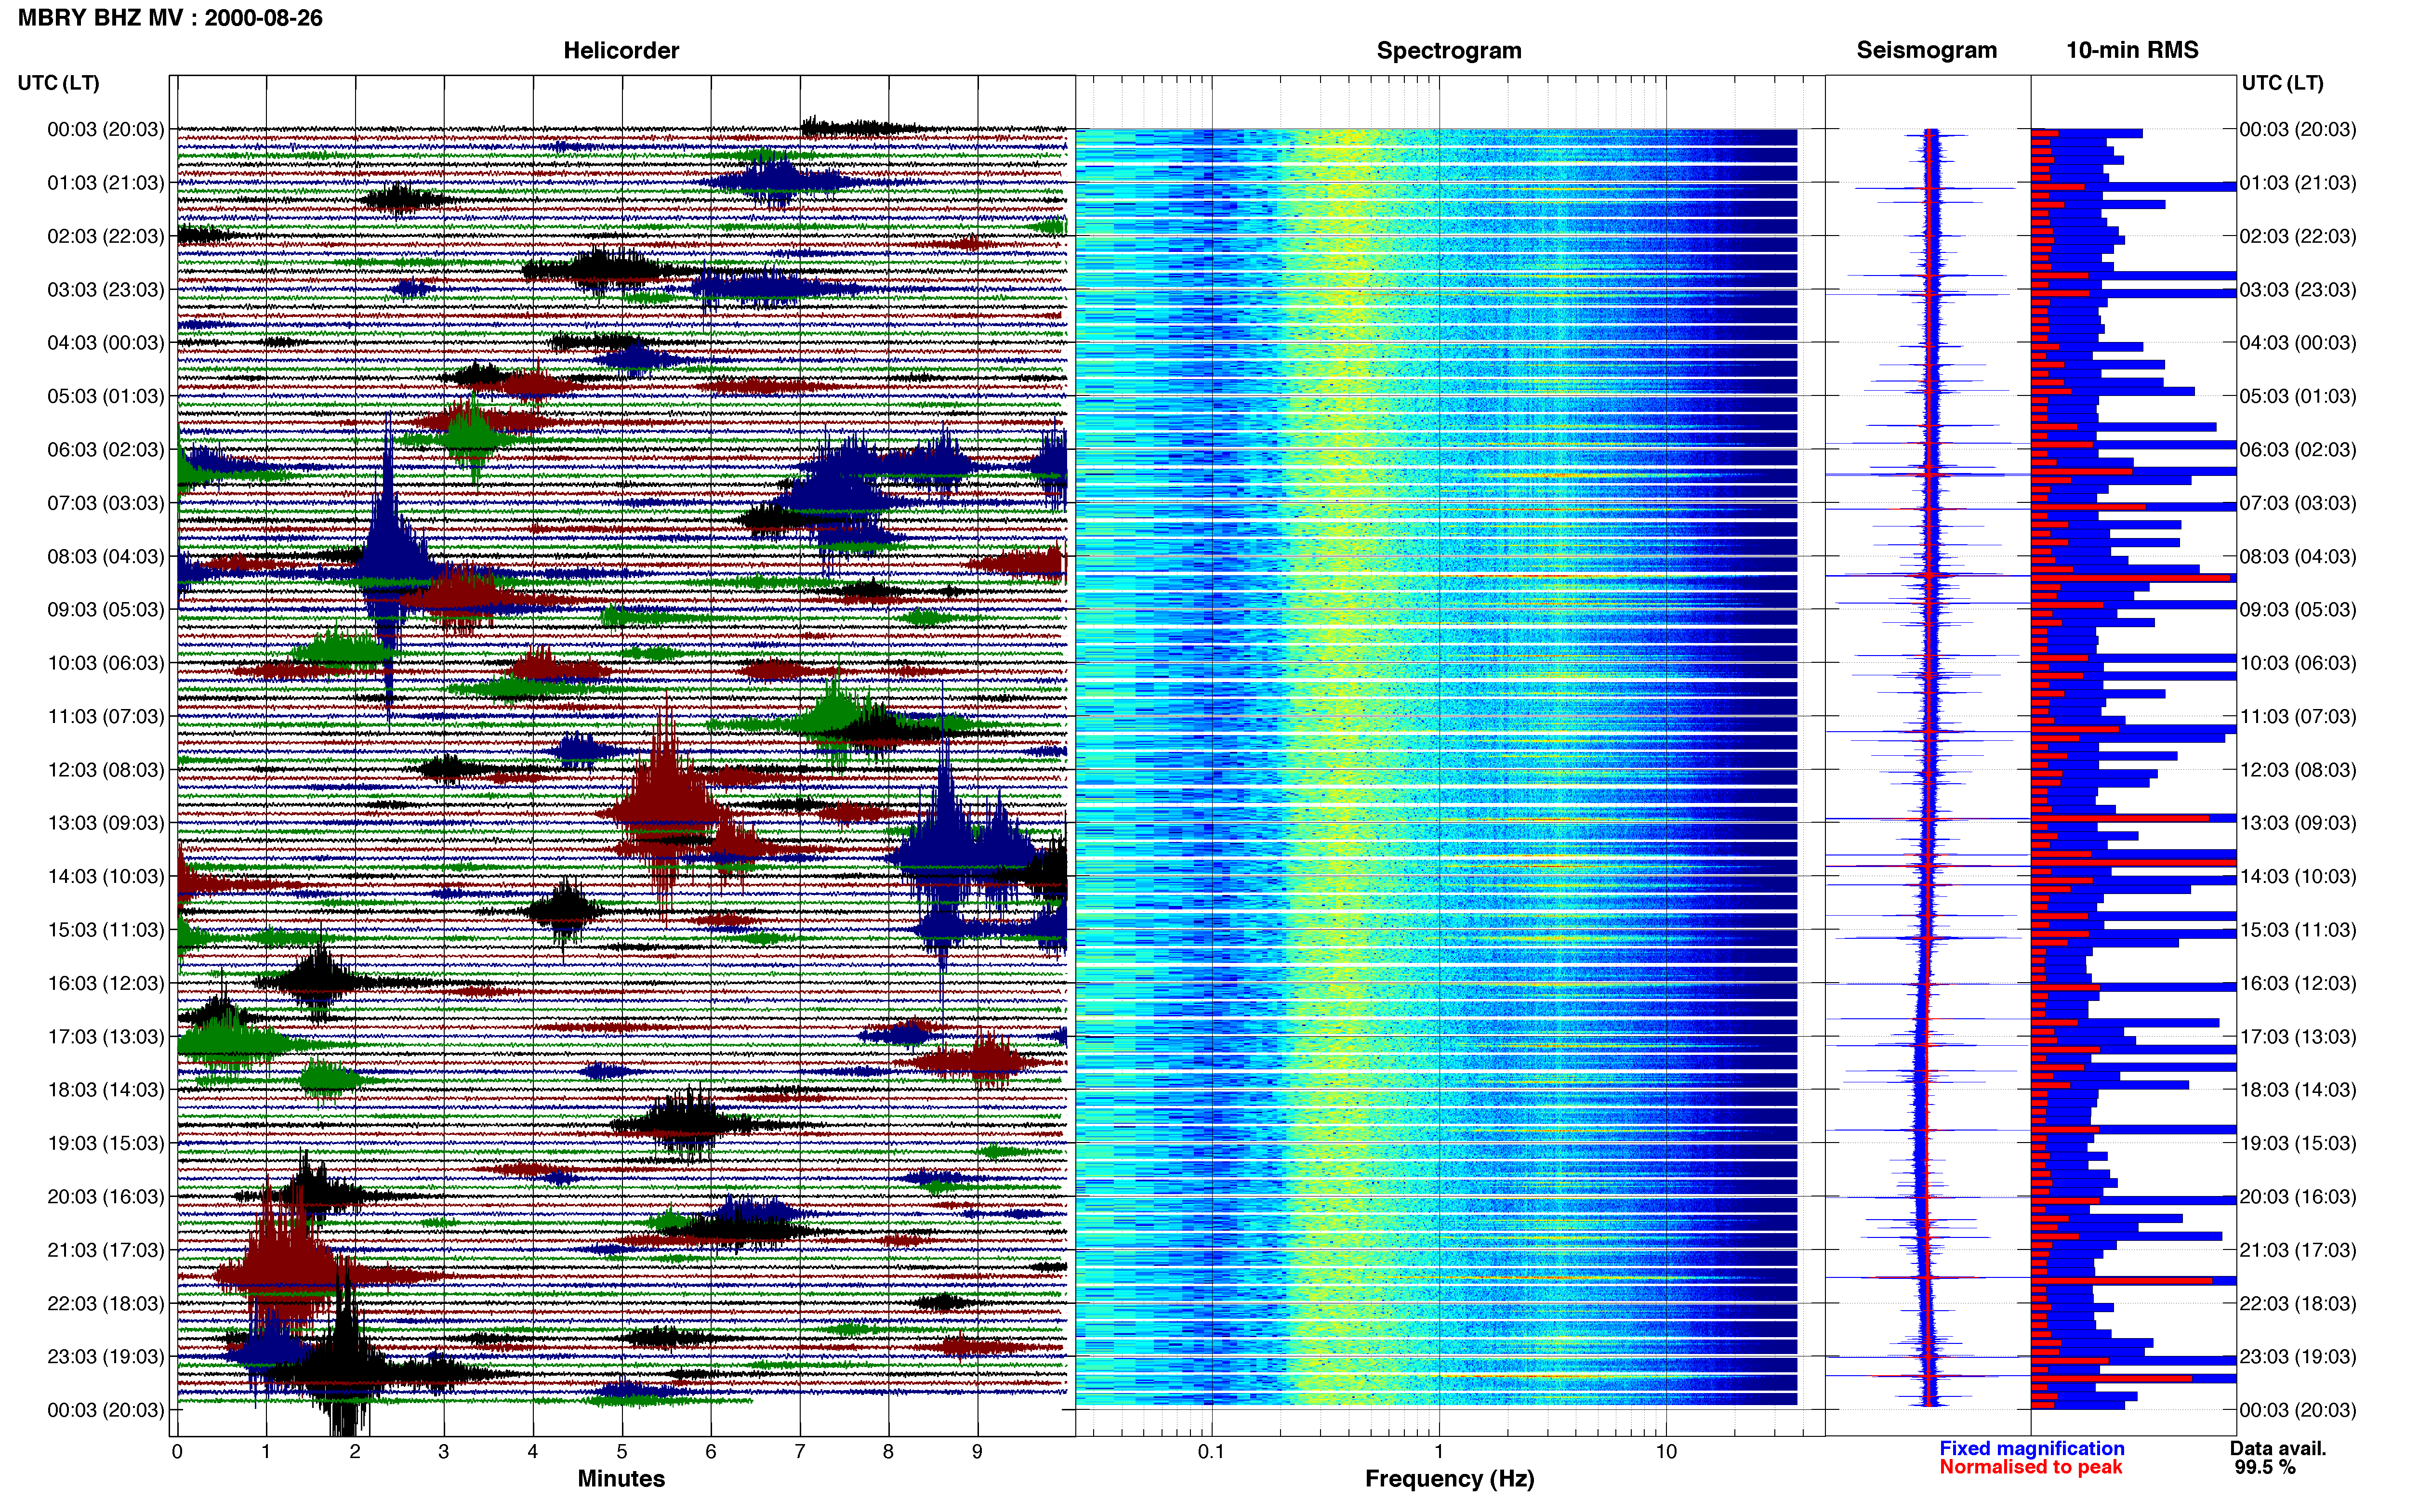The width and height of the screenshot is (2418, 1512).
Task: Click left time label '17:03 (13:03)'
Action: pos(105,1036)
